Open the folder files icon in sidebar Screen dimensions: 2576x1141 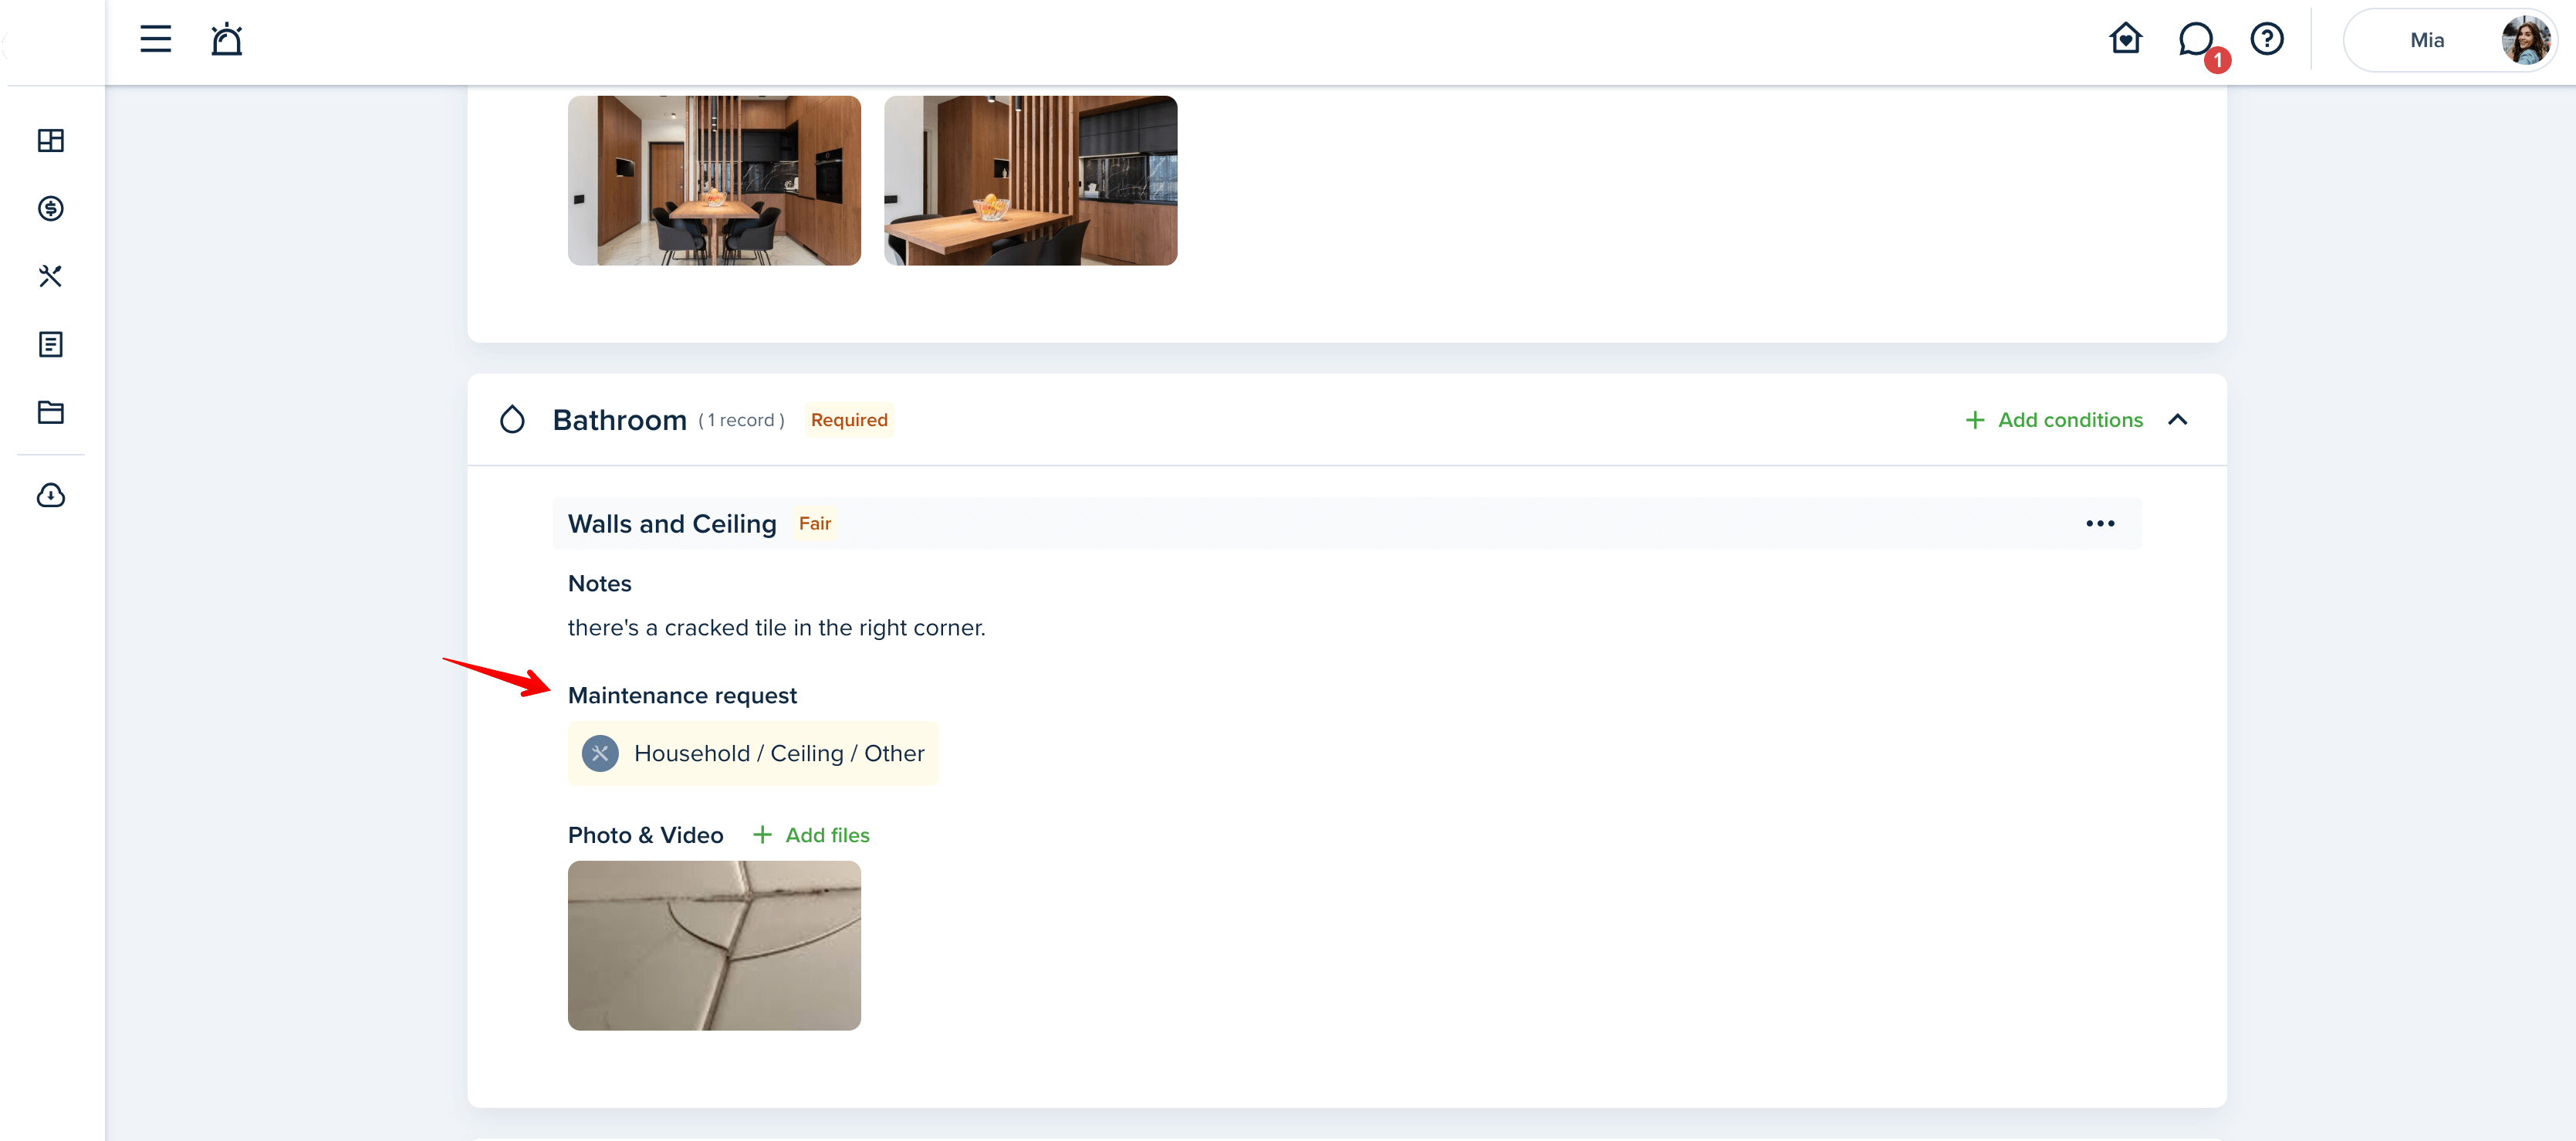click(x=51, y=412)
